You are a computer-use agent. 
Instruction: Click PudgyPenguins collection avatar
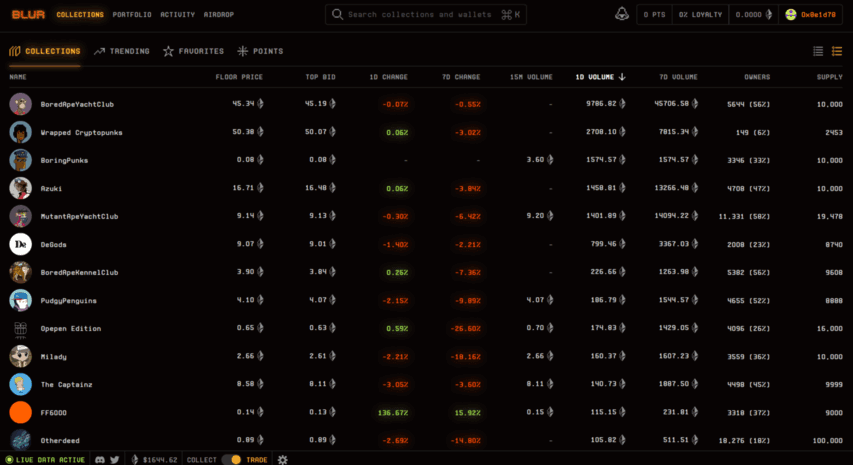[21, 300]
